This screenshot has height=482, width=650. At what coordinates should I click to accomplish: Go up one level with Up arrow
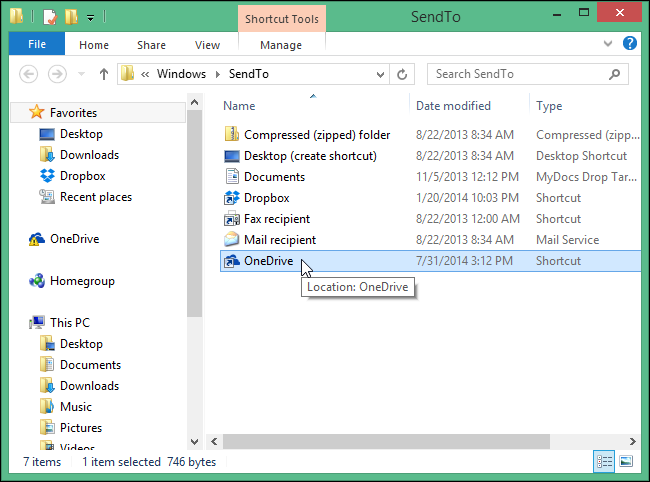pos(104,74)
